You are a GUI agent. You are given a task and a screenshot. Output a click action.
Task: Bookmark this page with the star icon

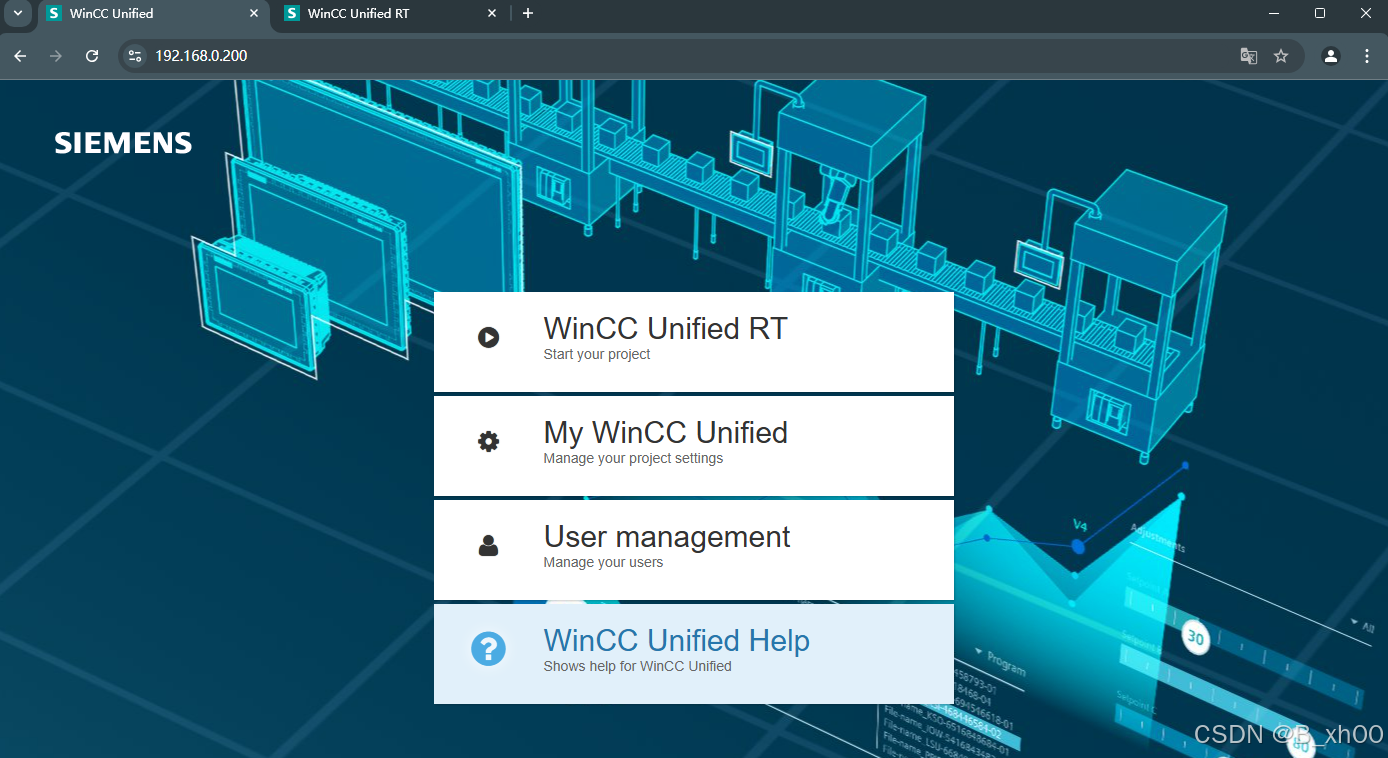1281,56
